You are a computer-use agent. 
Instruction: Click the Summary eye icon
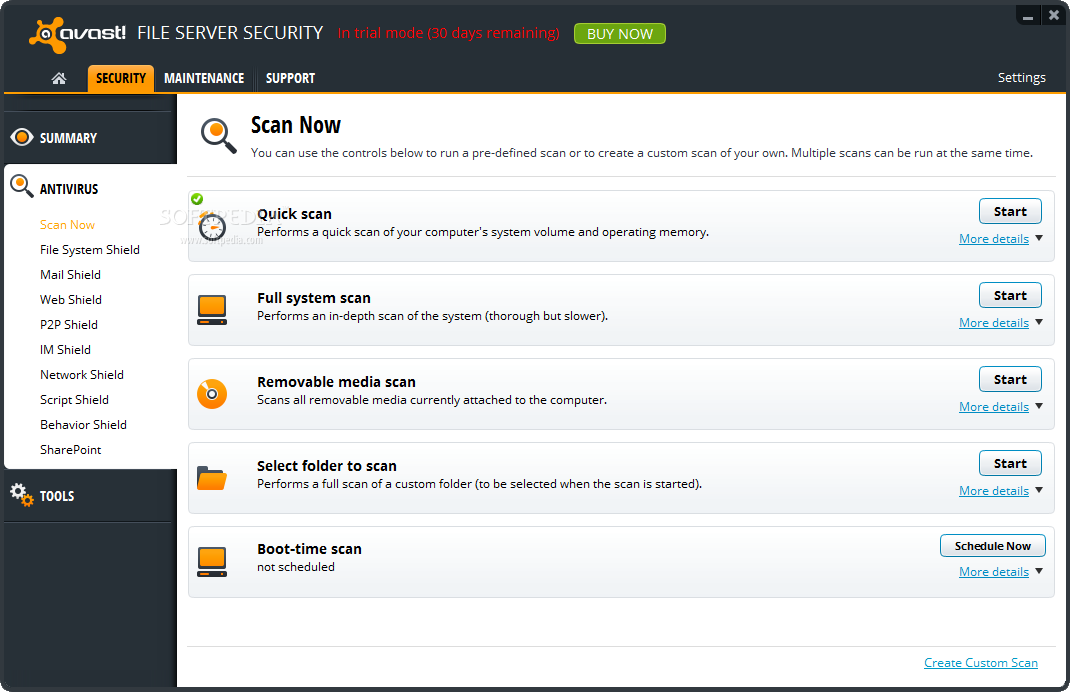pos(22,137)
